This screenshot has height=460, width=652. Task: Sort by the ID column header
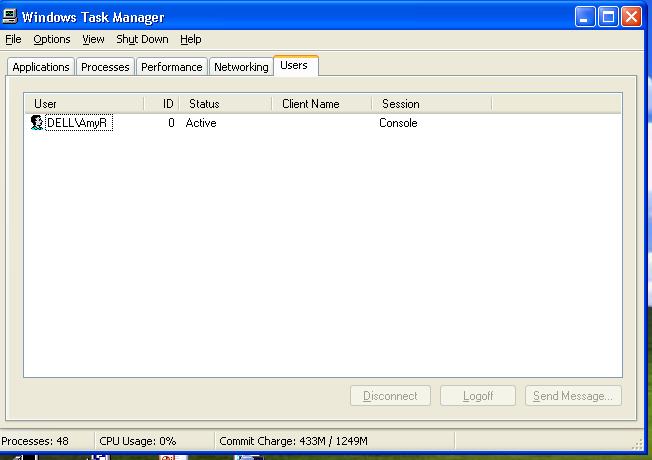click(162, 104)
